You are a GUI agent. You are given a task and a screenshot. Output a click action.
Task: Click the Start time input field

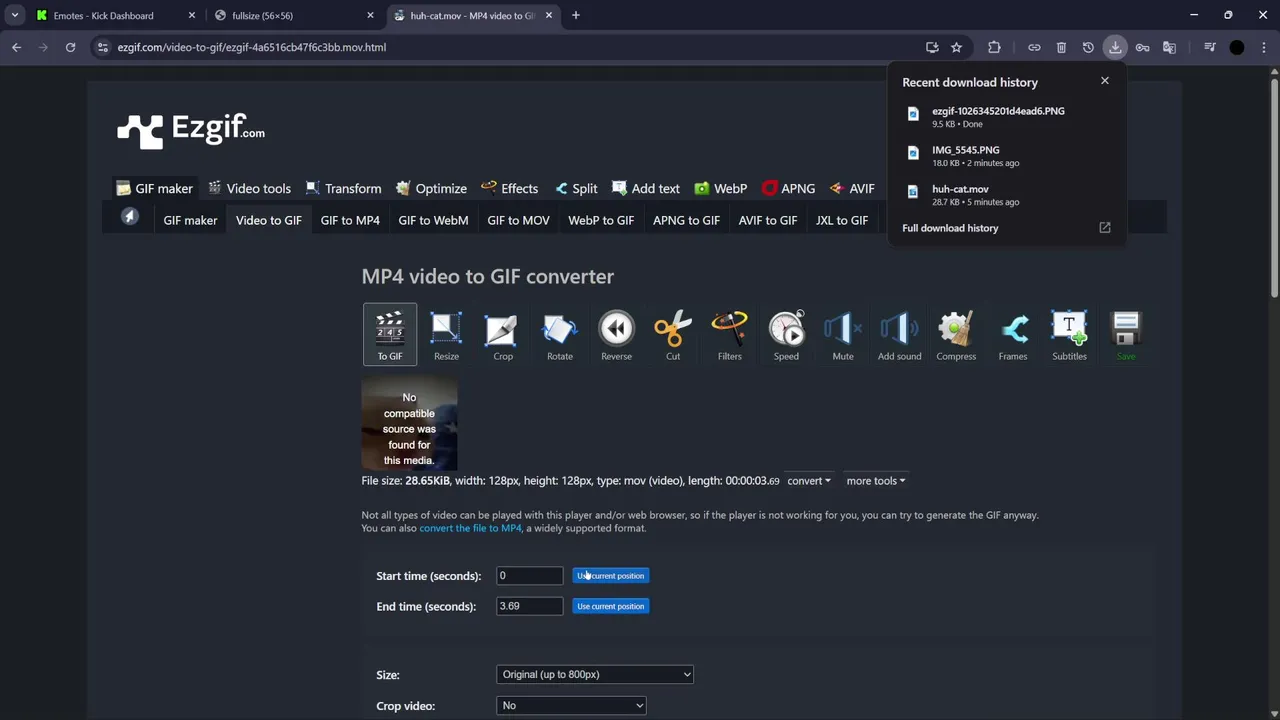click(x=529, y=576)
